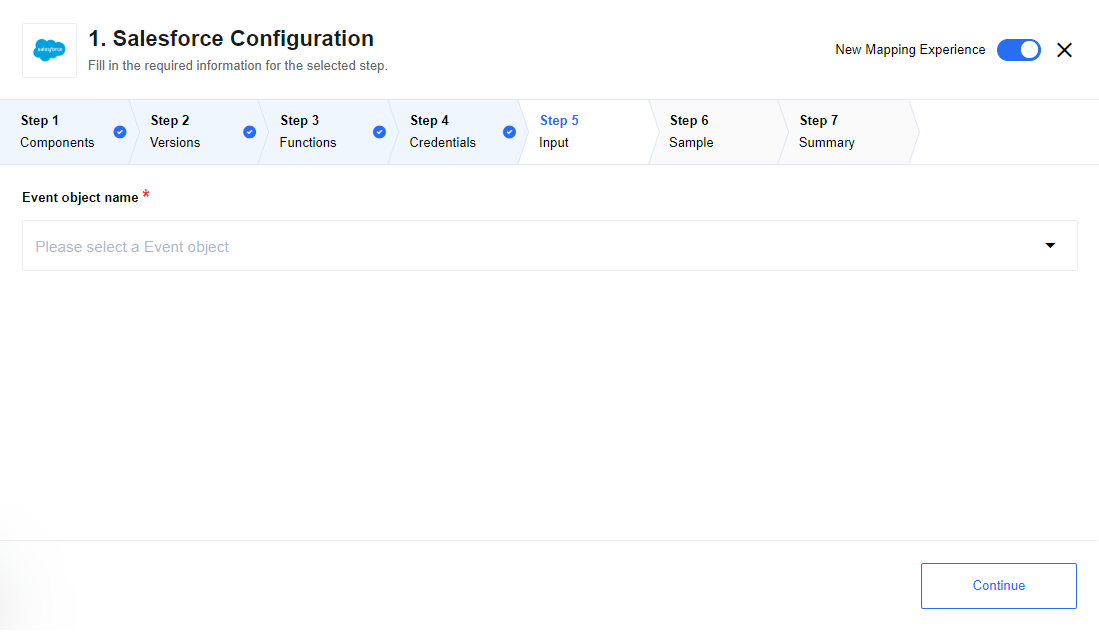Close the Salesforce Configuration dialog

click(1064, 50)
